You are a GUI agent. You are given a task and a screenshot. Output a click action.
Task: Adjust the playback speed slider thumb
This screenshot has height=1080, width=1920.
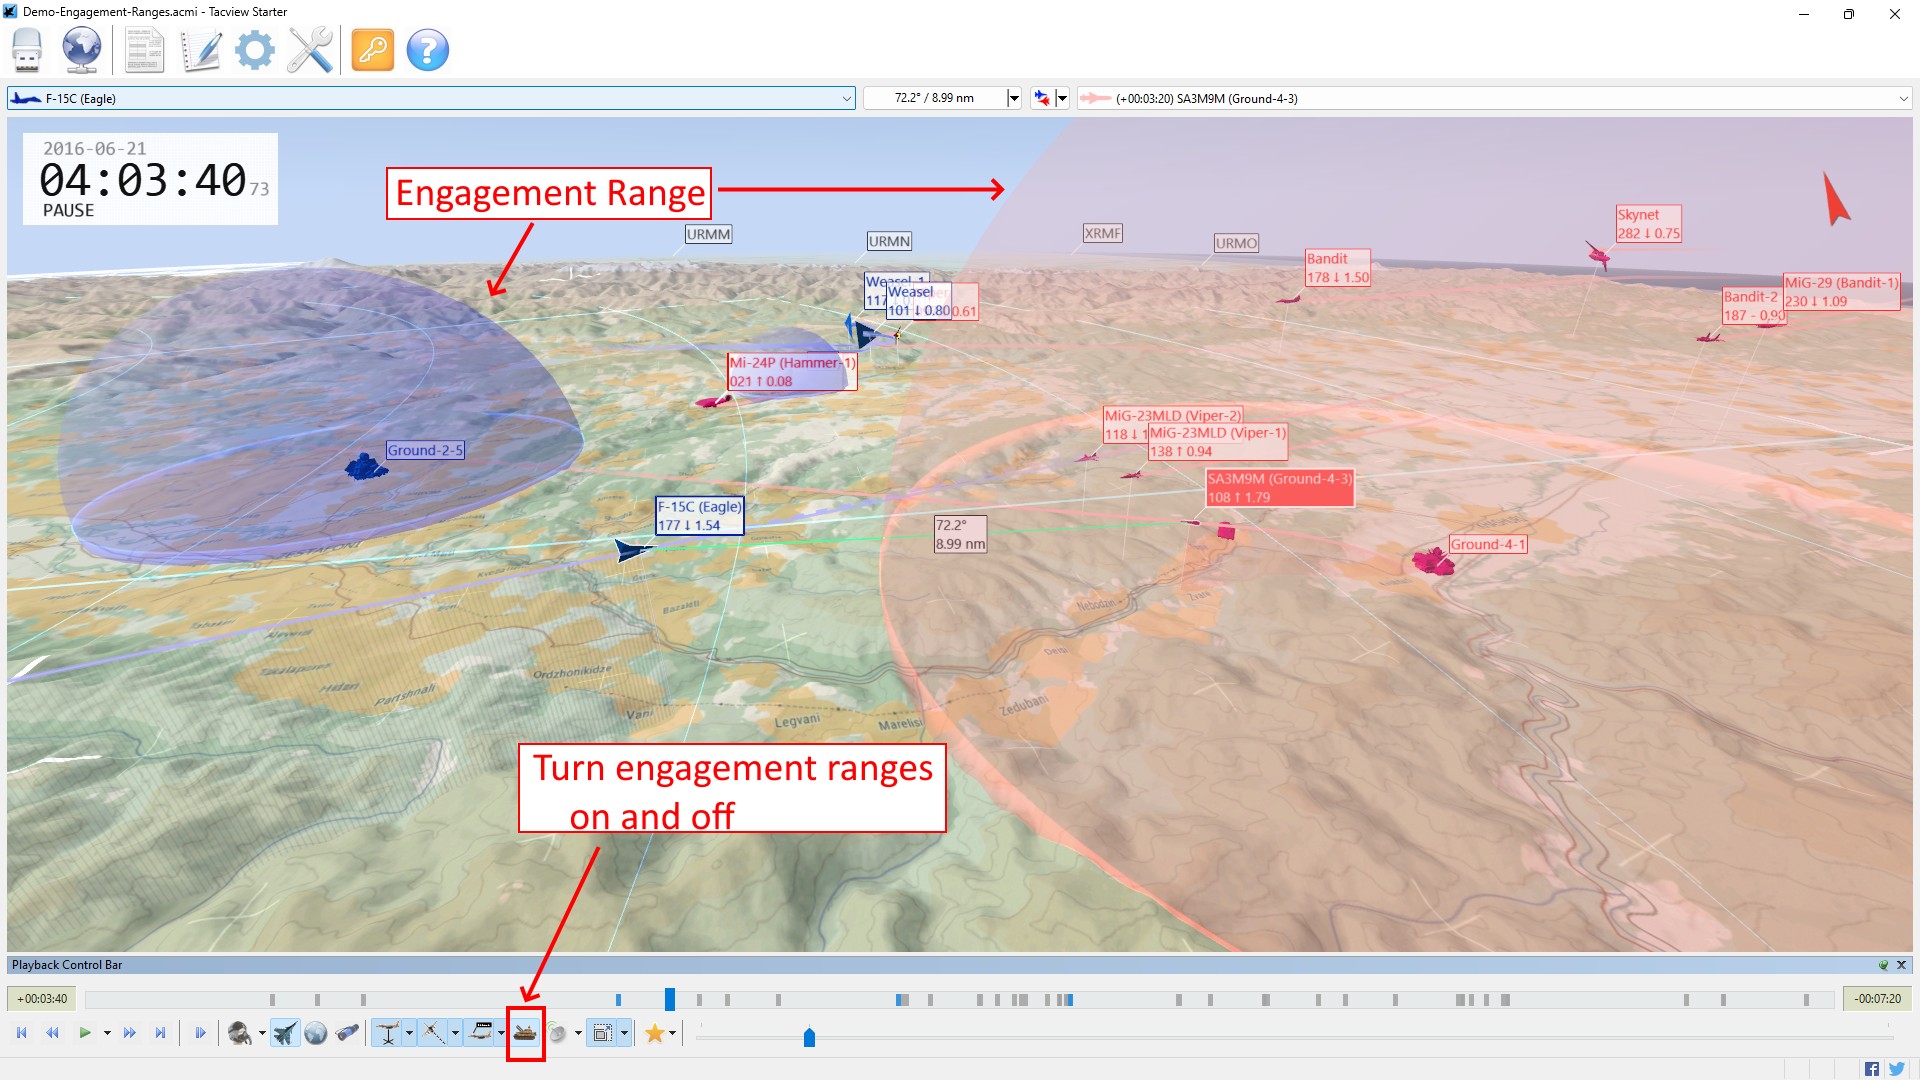[x=809, y=1037]
